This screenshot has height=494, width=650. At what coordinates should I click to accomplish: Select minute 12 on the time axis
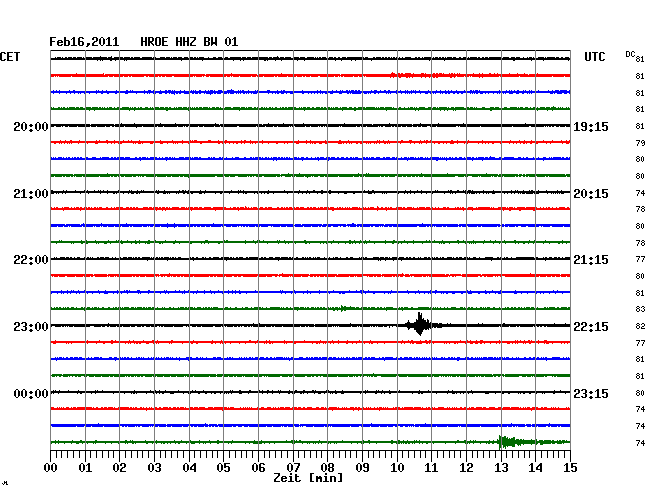[466, 467]
